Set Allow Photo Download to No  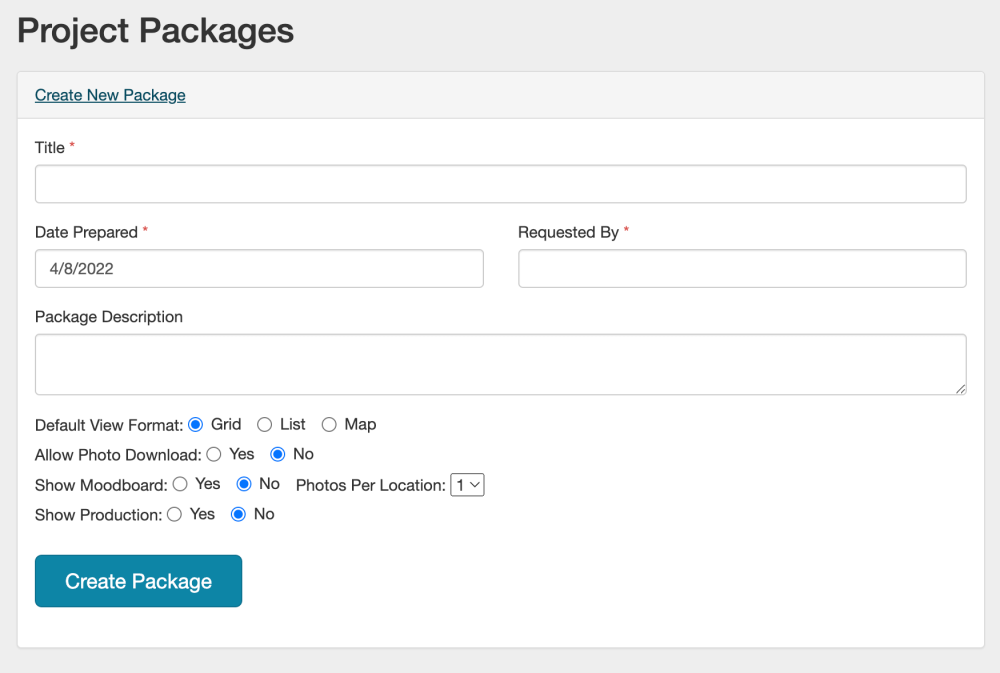tap(278, 455)
